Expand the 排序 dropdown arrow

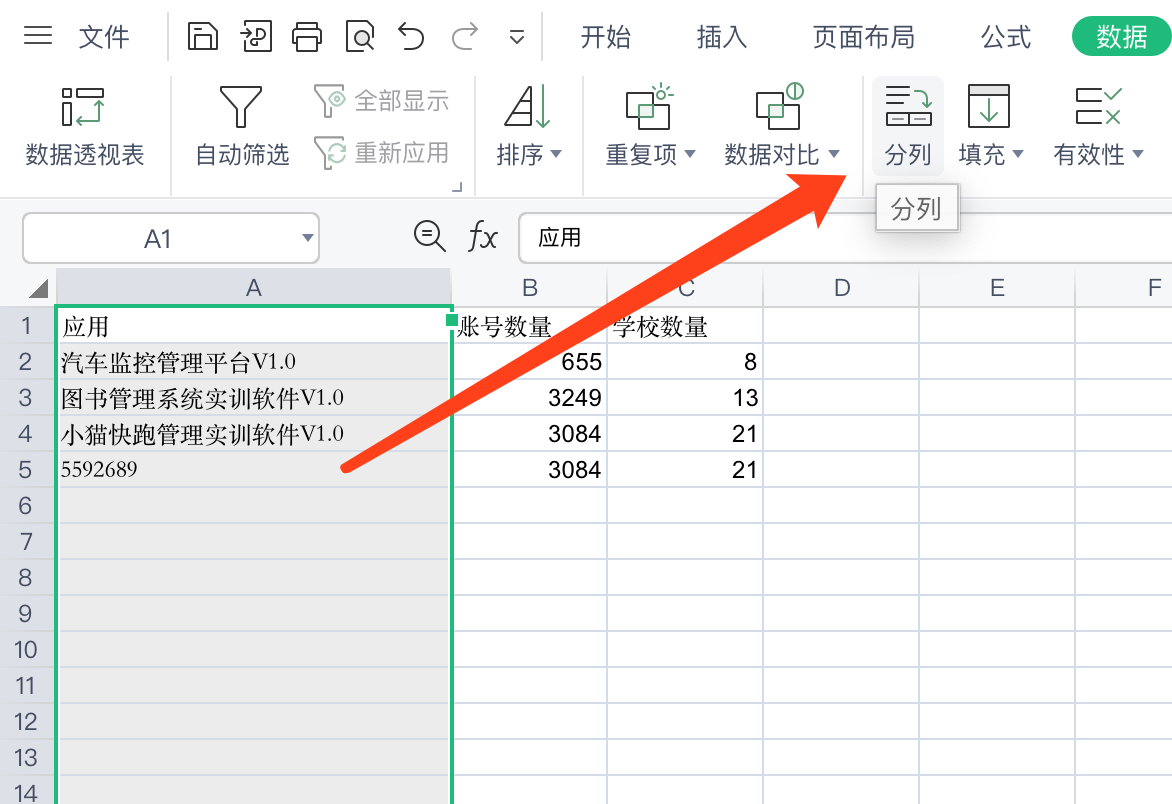555,154
